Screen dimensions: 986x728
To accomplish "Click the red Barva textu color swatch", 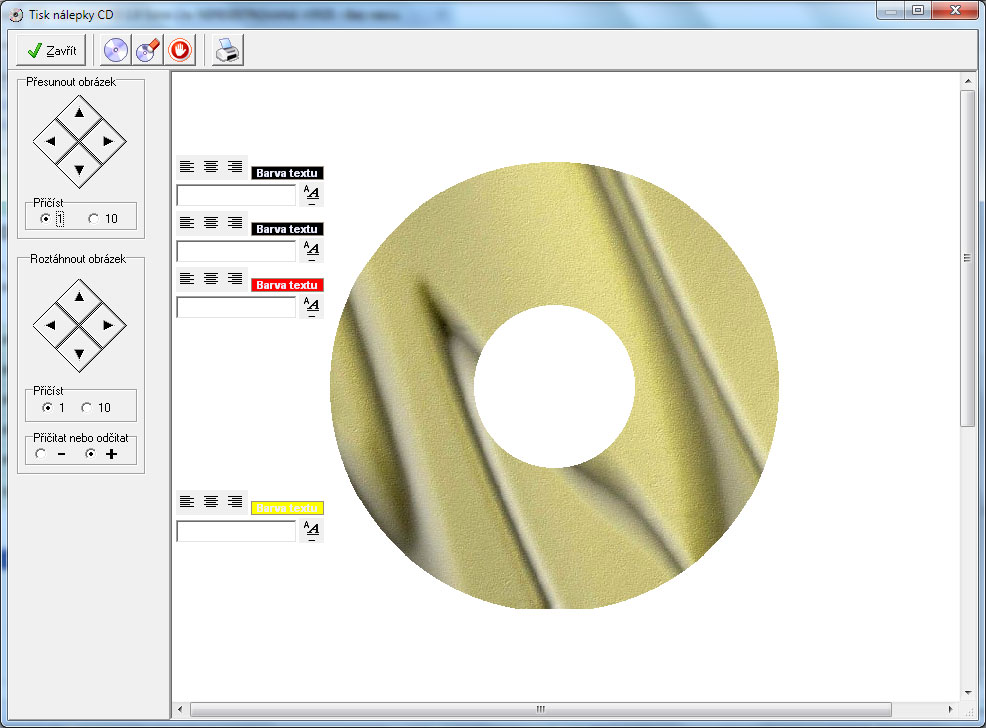I will (287, 285).
